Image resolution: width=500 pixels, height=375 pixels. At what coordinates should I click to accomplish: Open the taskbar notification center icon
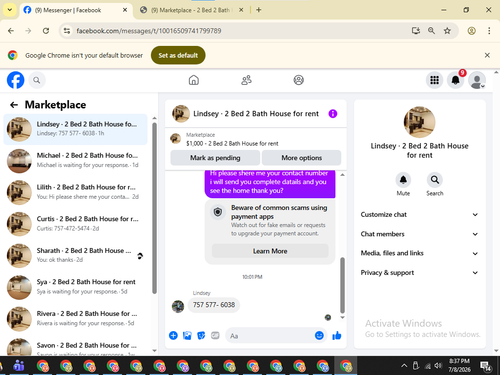pos(486,366)
